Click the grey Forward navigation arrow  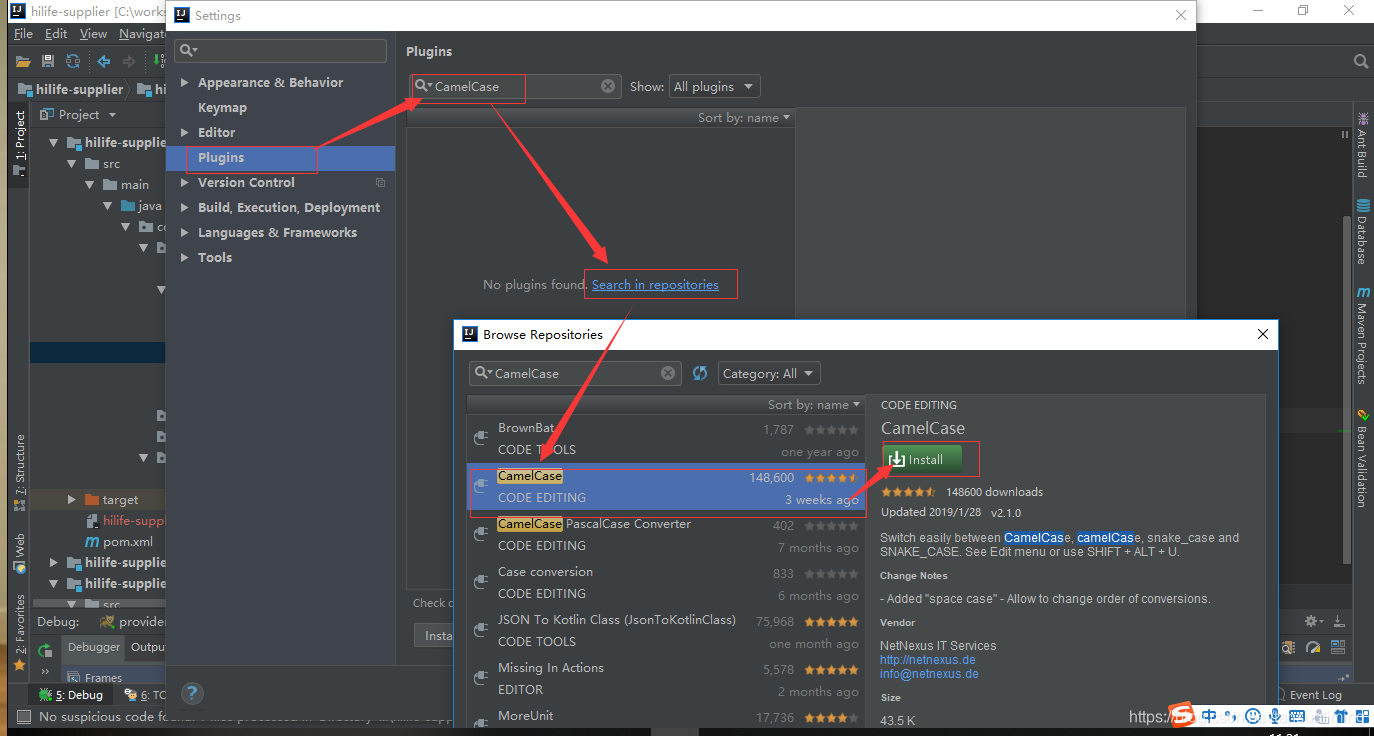coord(127,62)
